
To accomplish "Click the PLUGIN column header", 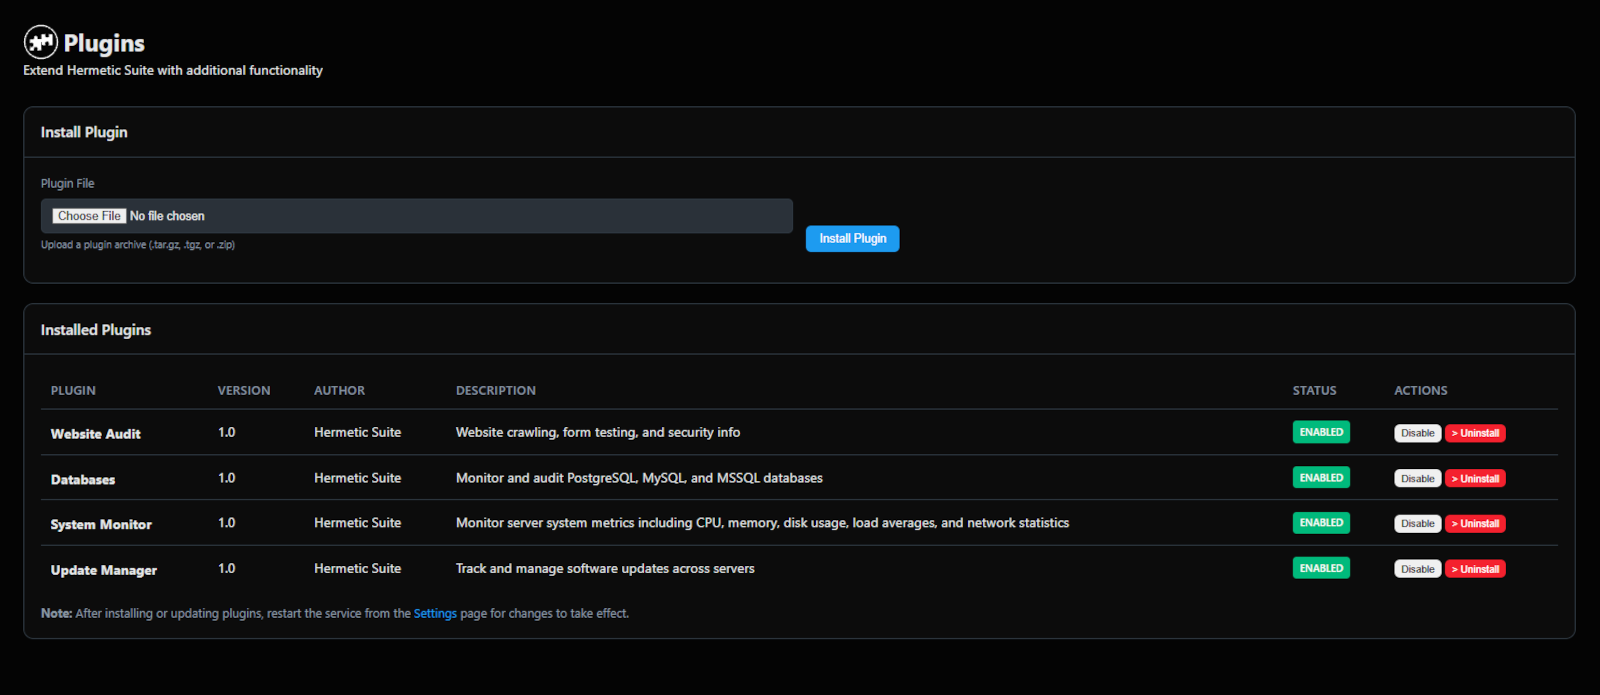I will (73, 391).
